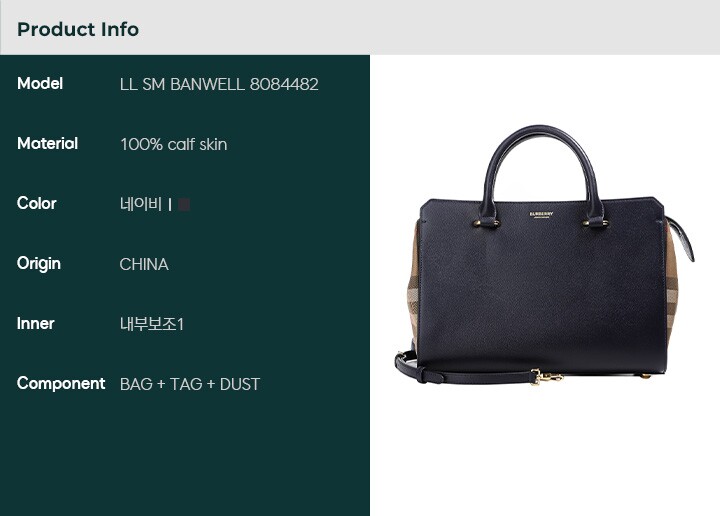720x516 pixels.
Task: Click the Product Info heading
Action: (x=78, y=29)
